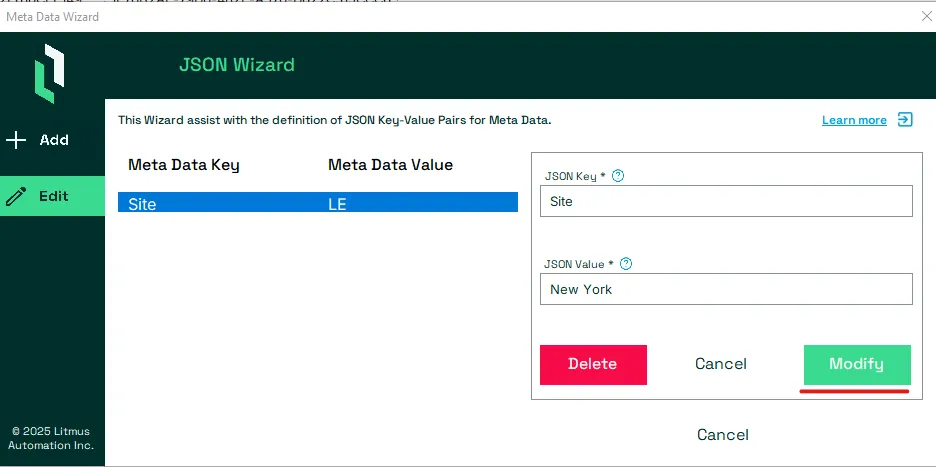This screenshot has height=467, width=936.
Task: Click the LE value in selected row
Action: tap(337, 204)
